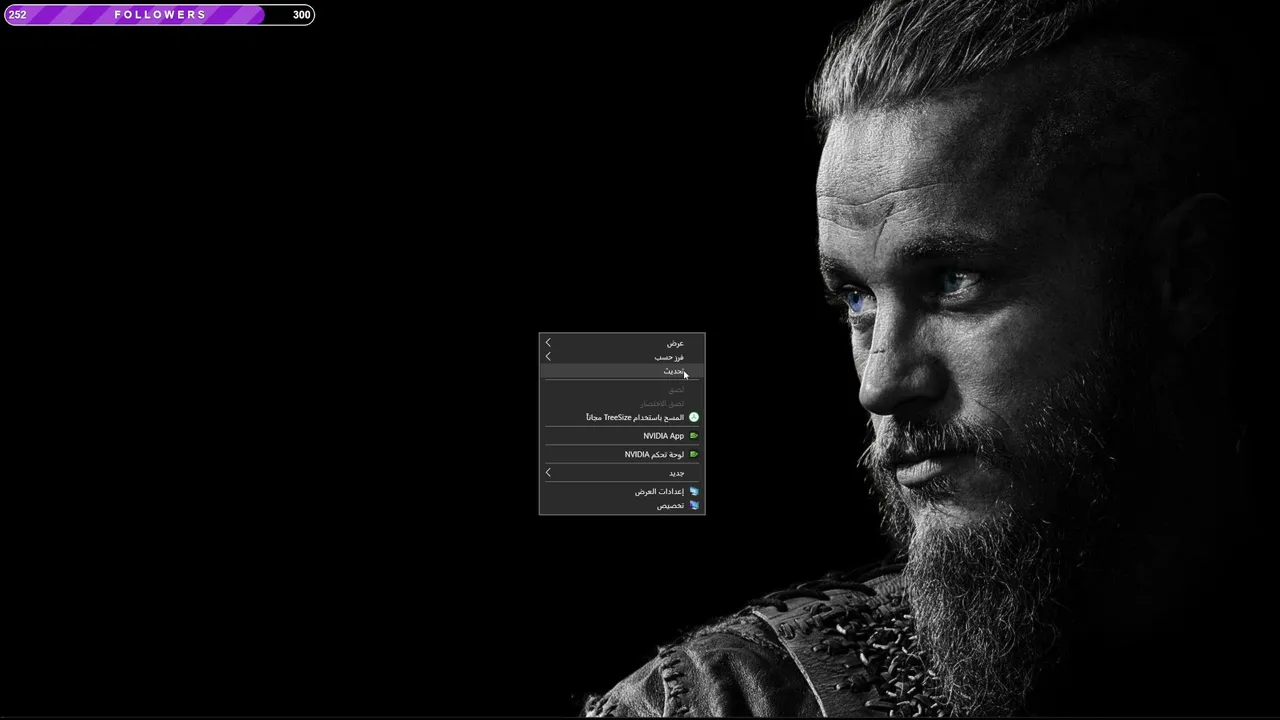Choose the فرز حسب menu label
This screenshot has width=1280, height=720.
[670, 357]
